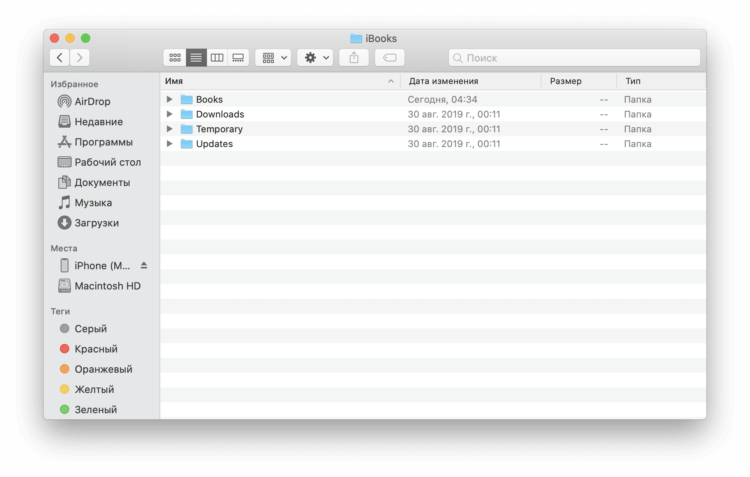
Task: Go back with the left arrow button
Action: [x=59, y=58]
